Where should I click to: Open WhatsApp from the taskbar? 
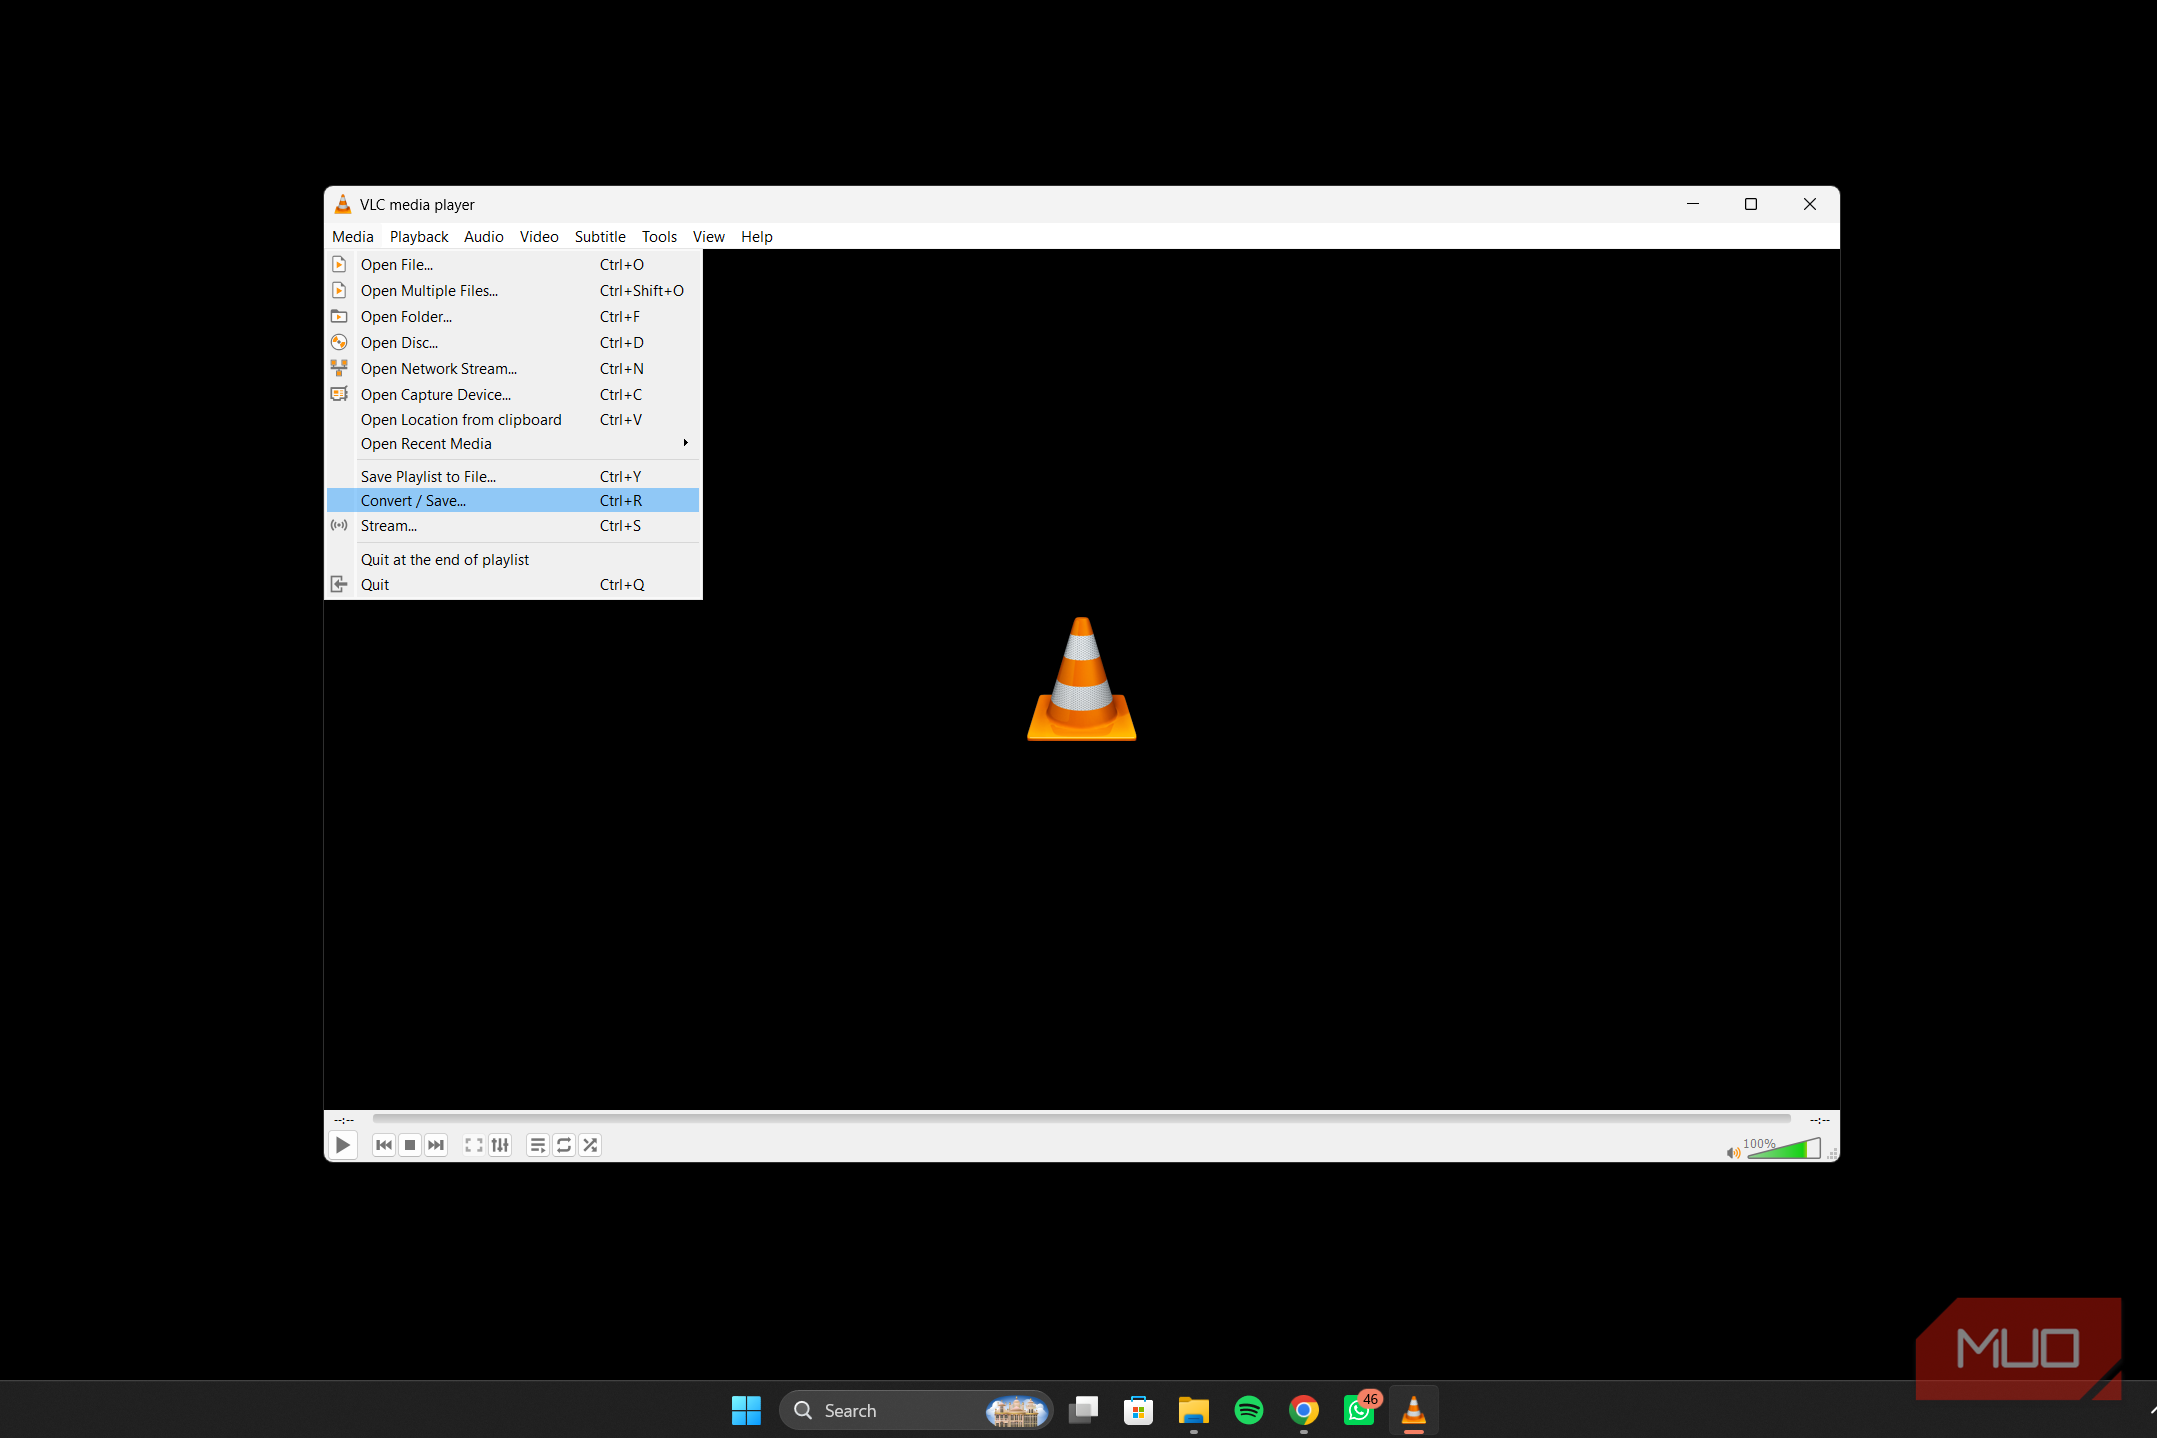pyautogui.click(x=1359, y=1411)
